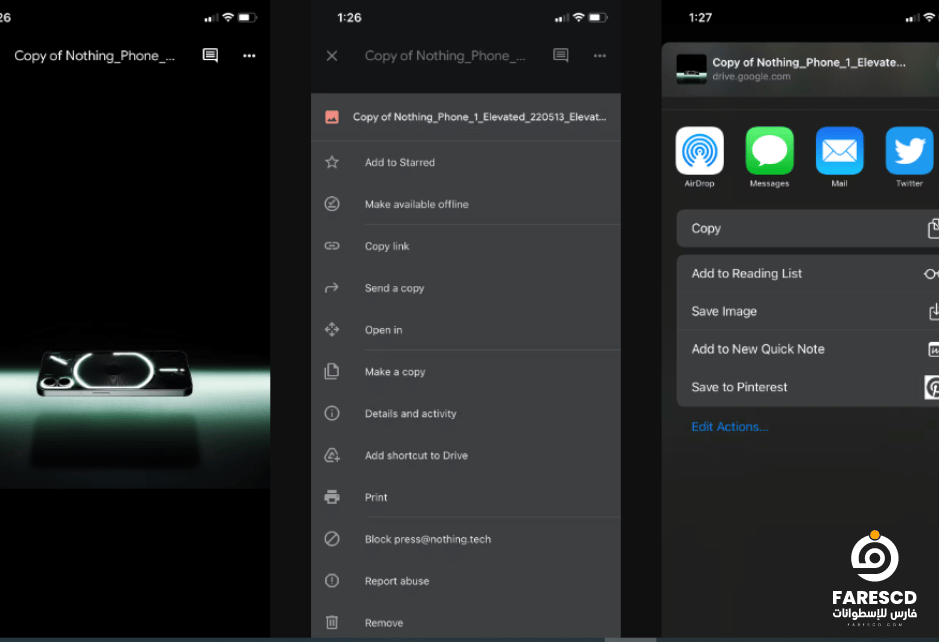The image size is (939, 642).
Task: Choose Block press@nothing.tech
Action: tap(466, 539)
